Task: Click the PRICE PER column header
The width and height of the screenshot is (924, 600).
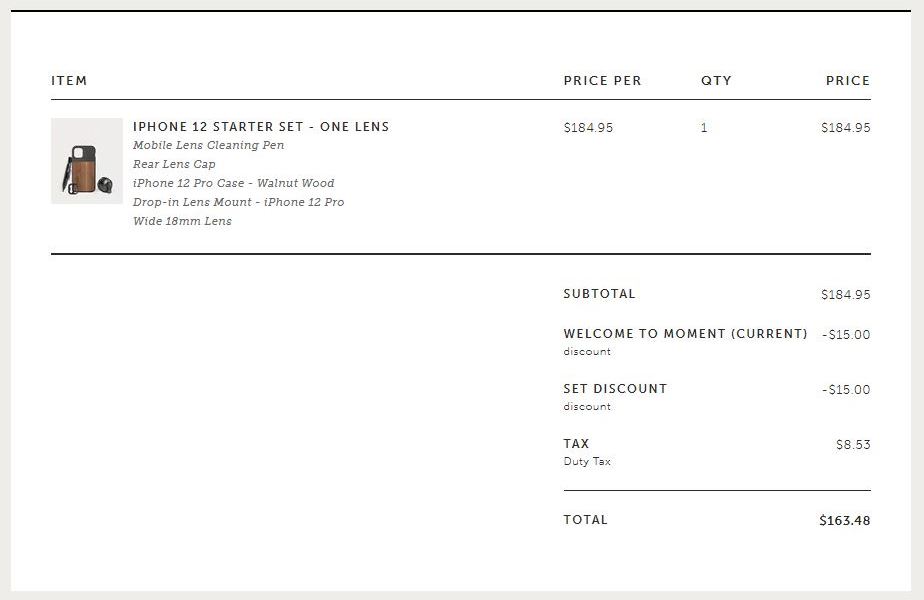Action: tap(602, 81)
